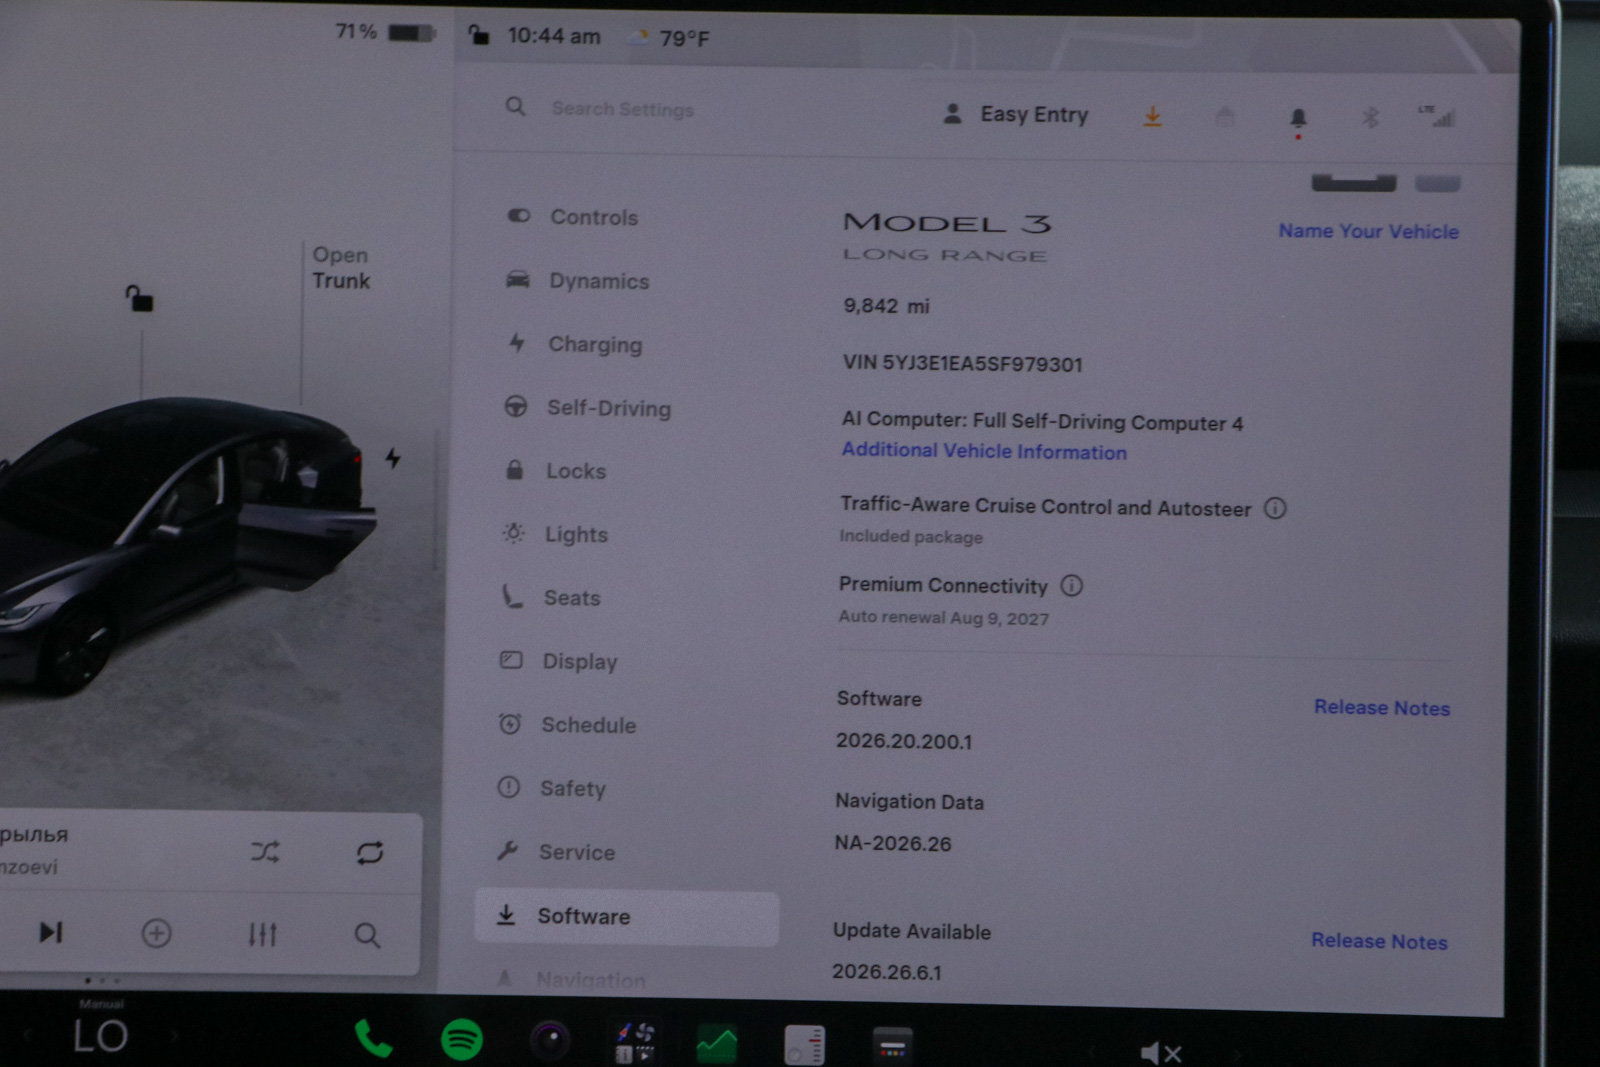Image resolution: width=1600 pixels, height=1067 pixels.
Task: Open the Service settings menu
Action: tap(556, 852)
